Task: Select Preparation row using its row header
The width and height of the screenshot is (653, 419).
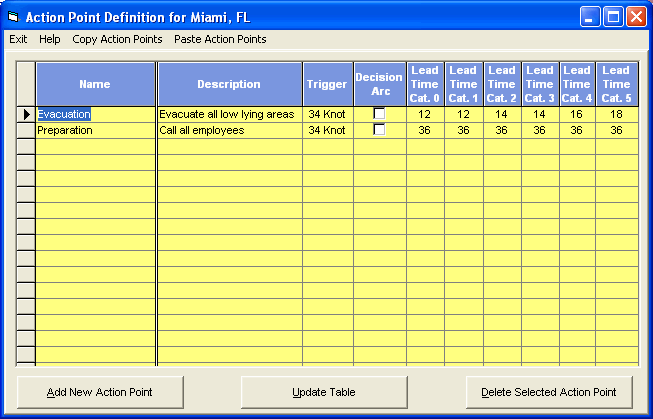Action: tap(26, 130)
